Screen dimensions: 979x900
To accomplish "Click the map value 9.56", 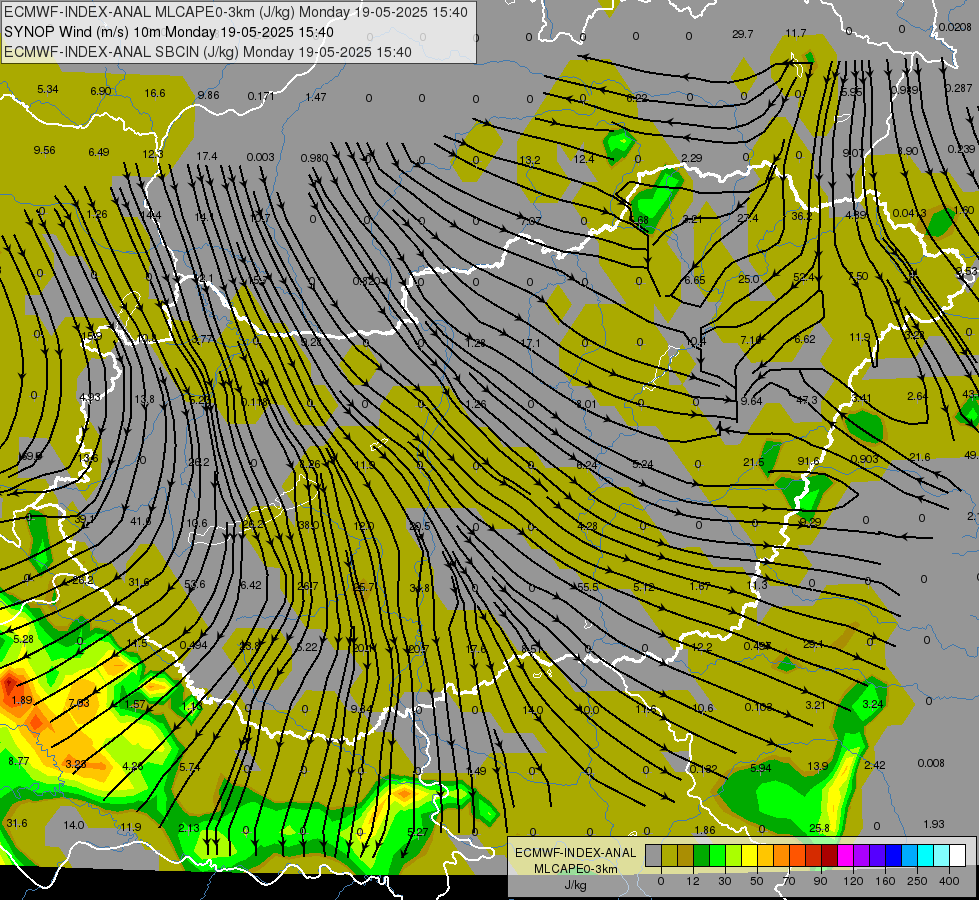I will [x=44, y=151].
